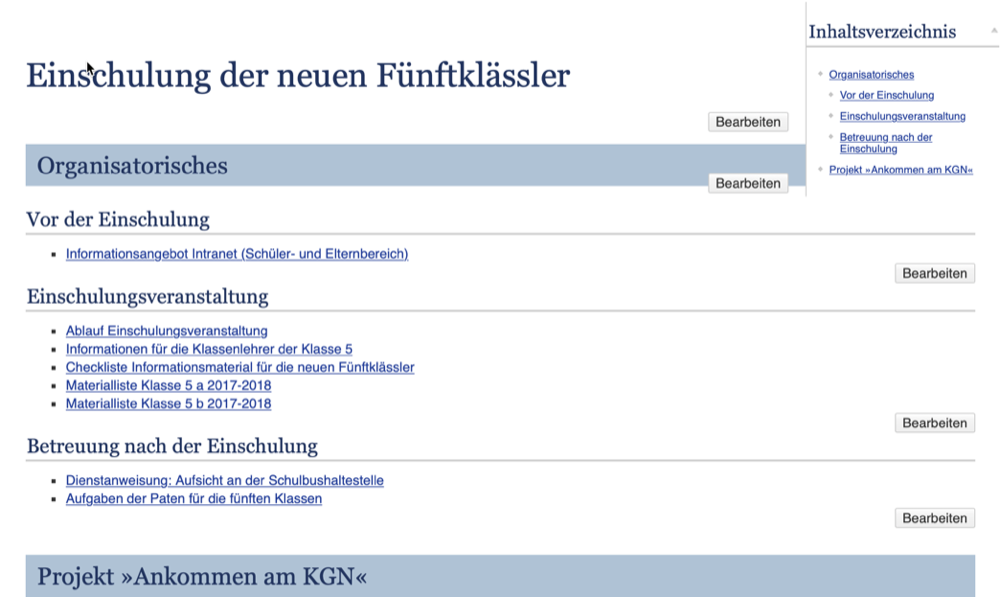Open Aufgaben der Paten für die fünften Klassen

click(x=194, y=499)
